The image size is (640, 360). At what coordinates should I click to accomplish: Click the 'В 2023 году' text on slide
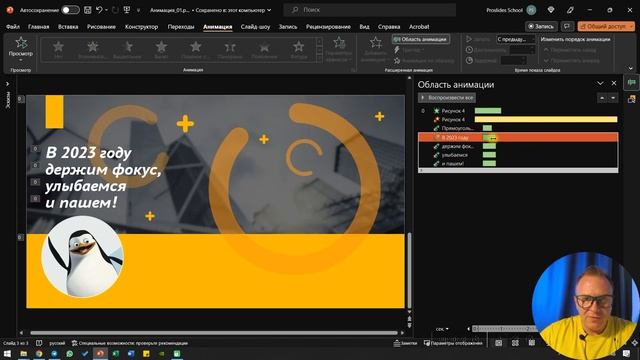(88, 153)
